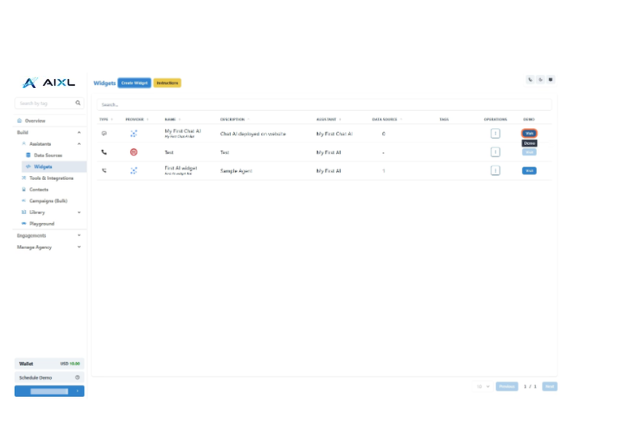
Task: Click the search magnifier icon in the sidebar
Action: tap(78, 103)
